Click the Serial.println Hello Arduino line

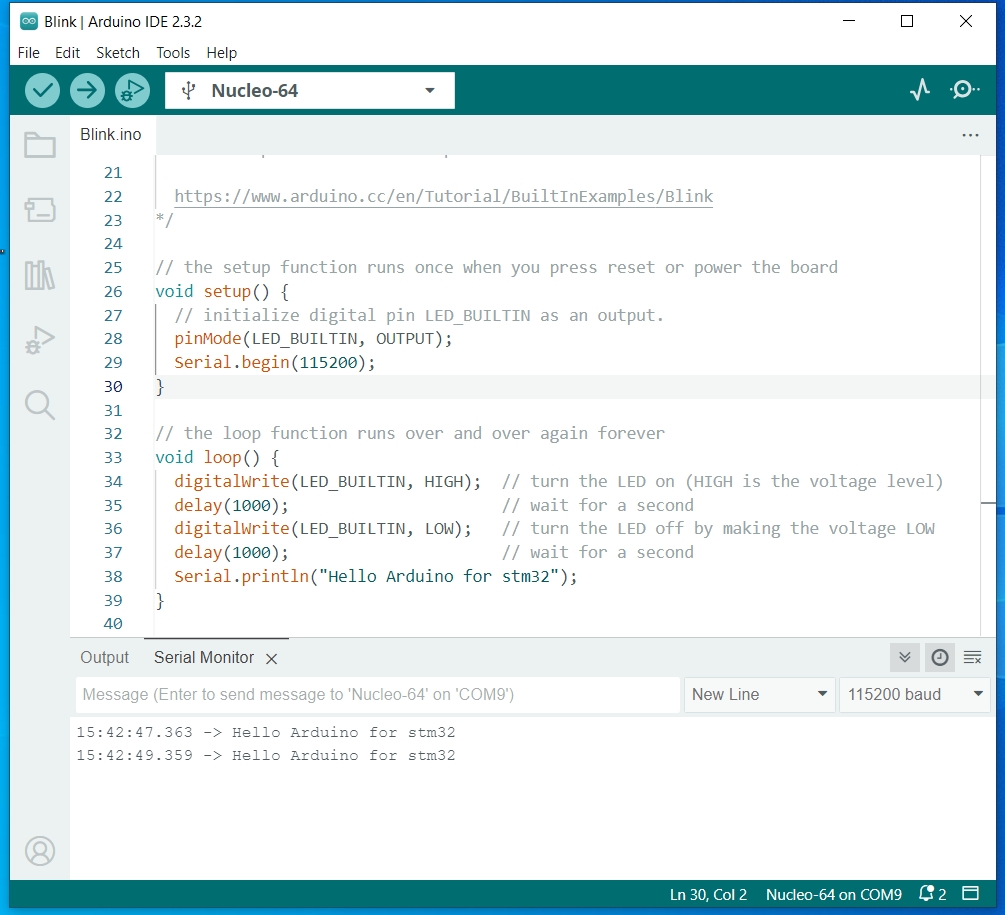click(376, 577)
